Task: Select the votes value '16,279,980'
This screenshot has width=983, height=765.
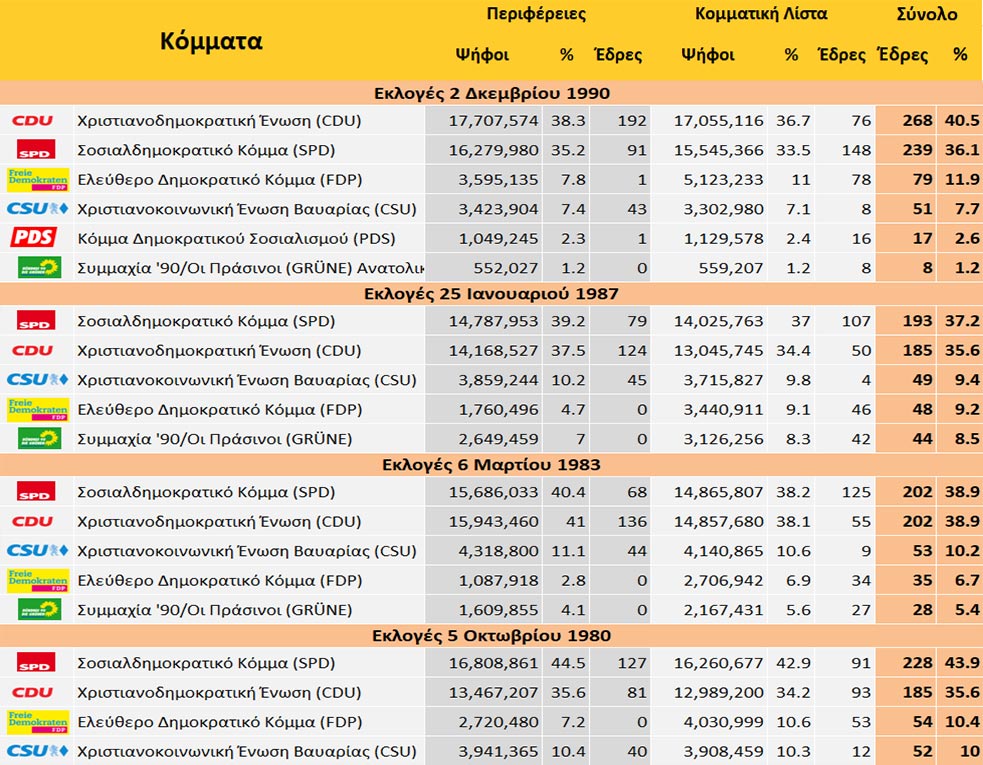Action: 493,150
